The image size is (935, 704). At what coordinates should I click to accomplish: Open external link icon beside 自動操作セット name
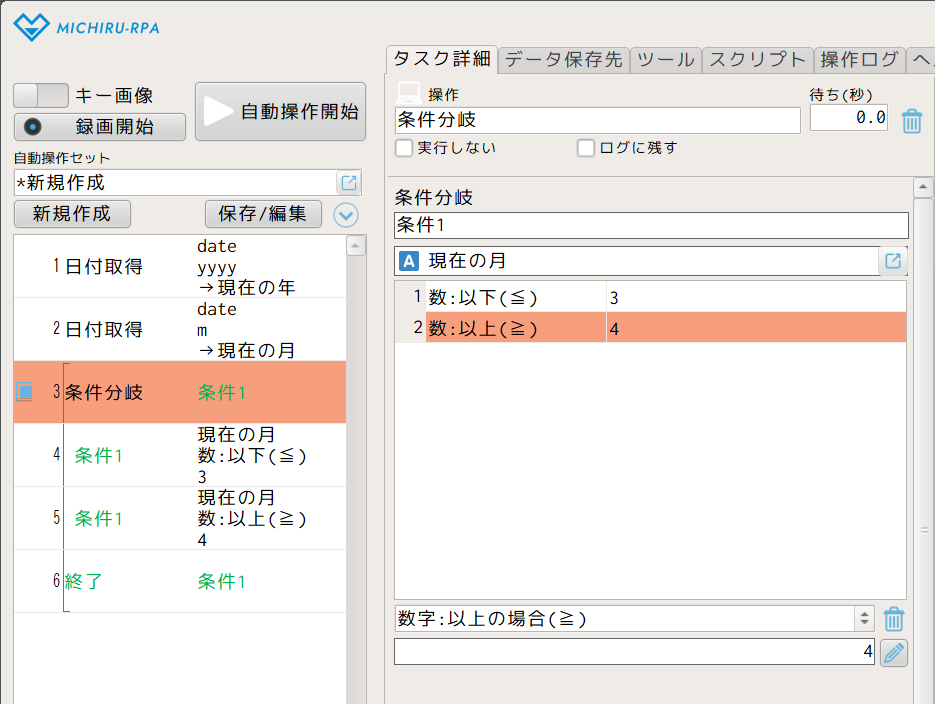point(348,183)
